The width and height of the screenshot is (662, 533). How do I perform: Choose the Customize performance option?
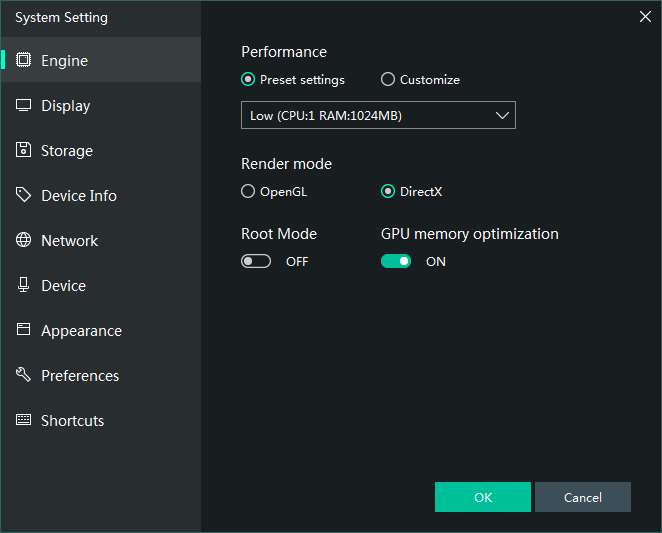[388, 80]
